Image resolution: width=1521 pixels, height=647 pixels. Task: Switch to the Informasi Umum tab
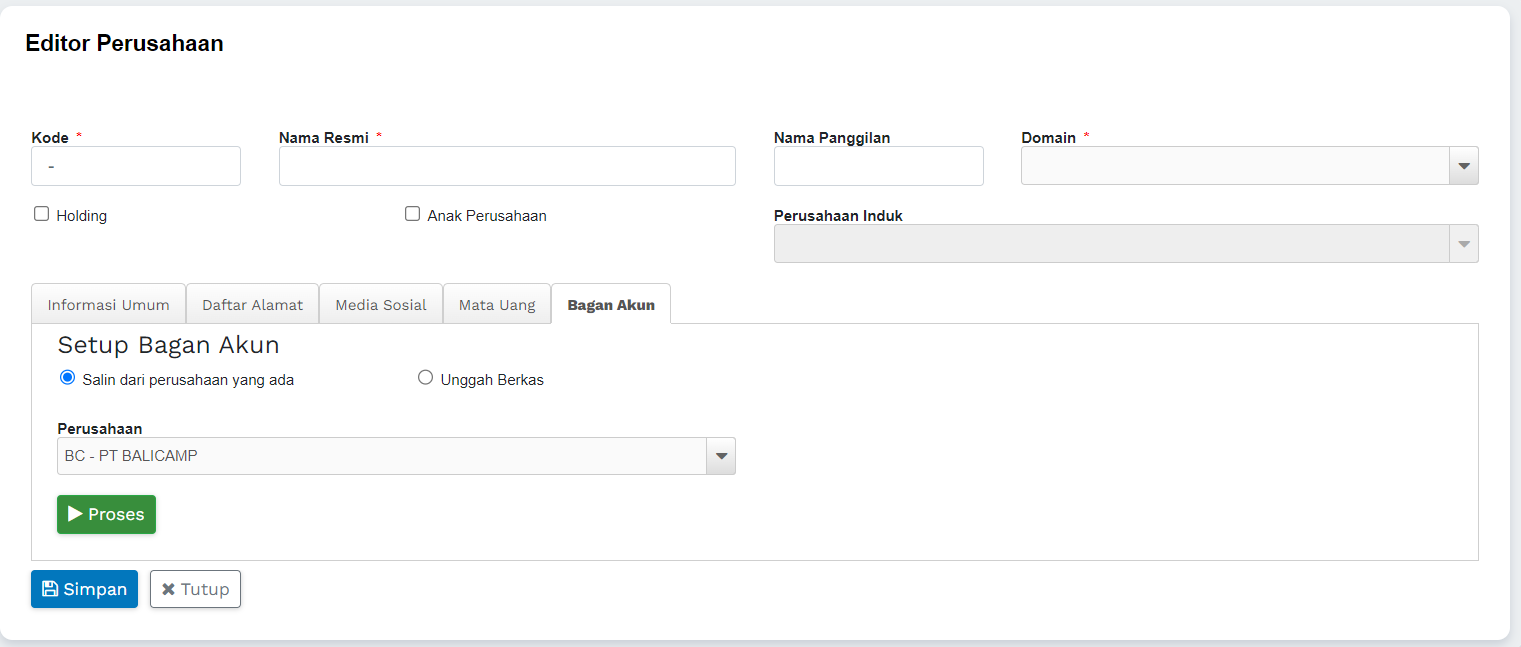[108, 305]
